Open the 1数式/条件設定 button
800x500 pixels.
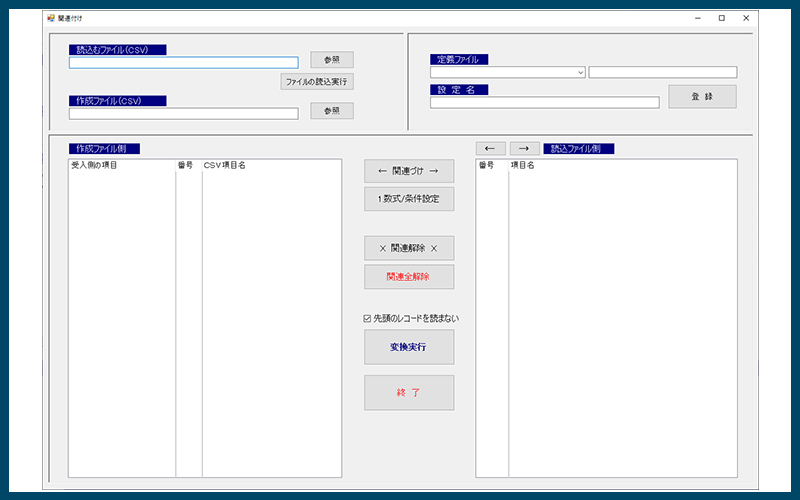coord(408,198)
